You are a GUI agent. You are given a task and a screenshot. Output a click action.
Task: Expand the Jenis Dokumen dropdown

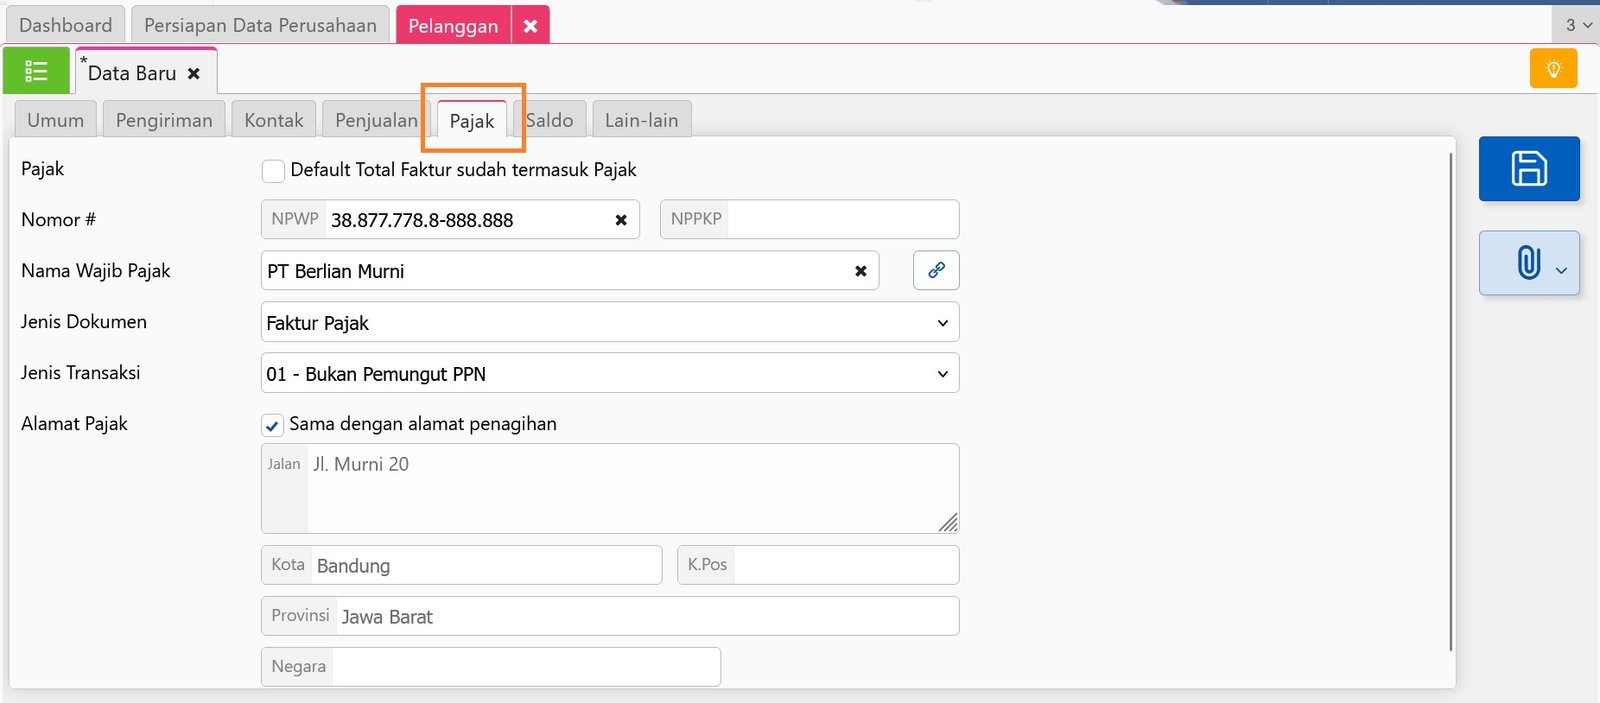[609, 323]
